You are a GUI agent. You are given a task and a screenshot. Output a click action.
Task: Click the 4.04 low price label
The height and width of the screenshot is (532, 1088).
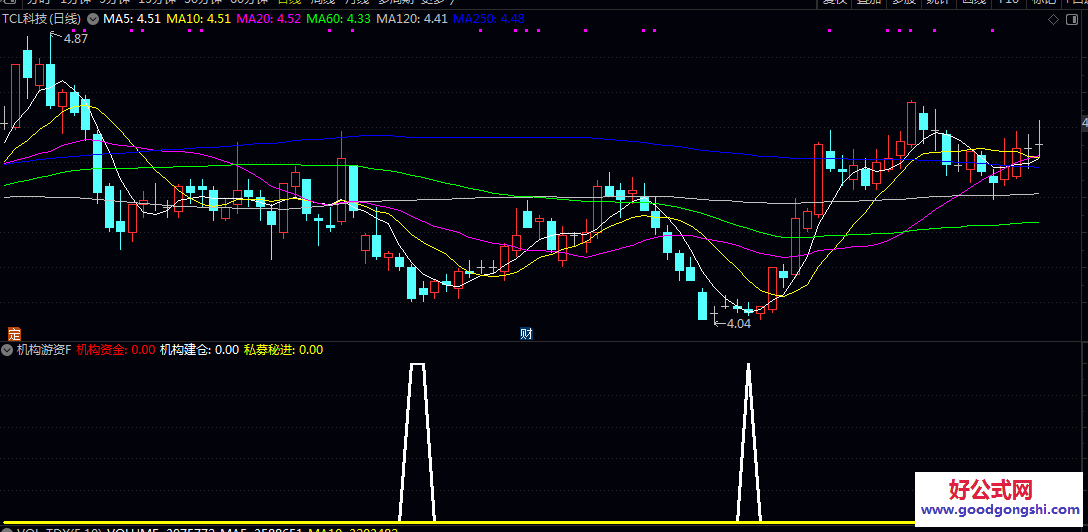739,323
